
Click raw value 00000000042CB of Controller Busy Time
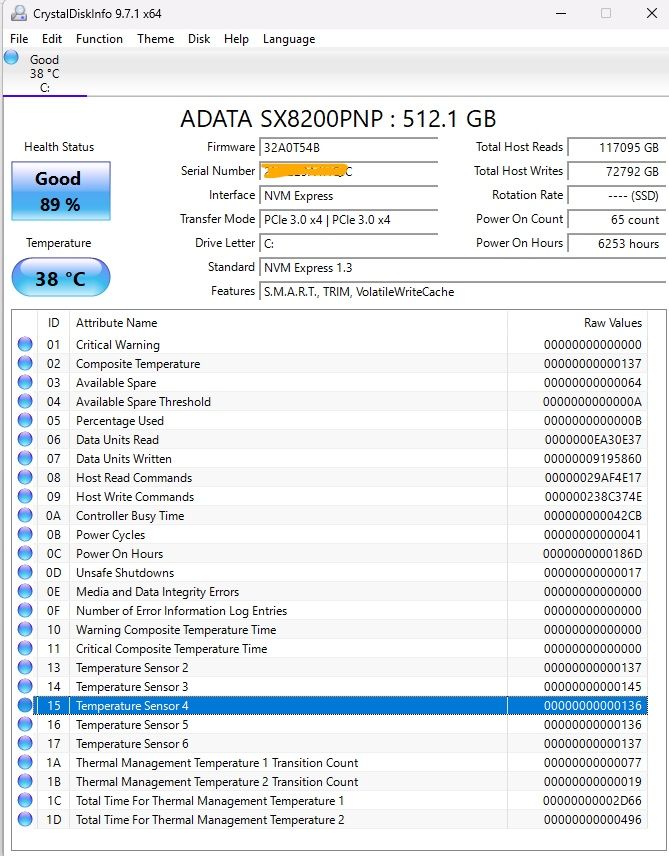tap(593, 515)
